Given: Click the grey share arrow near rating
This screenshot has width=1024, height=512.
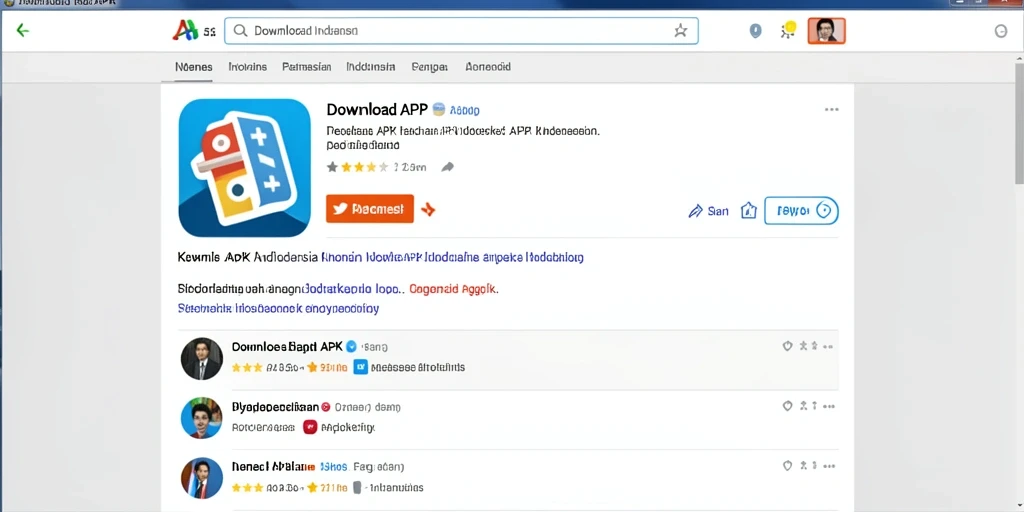Looking at the screenshot, I should click(447, 167).
